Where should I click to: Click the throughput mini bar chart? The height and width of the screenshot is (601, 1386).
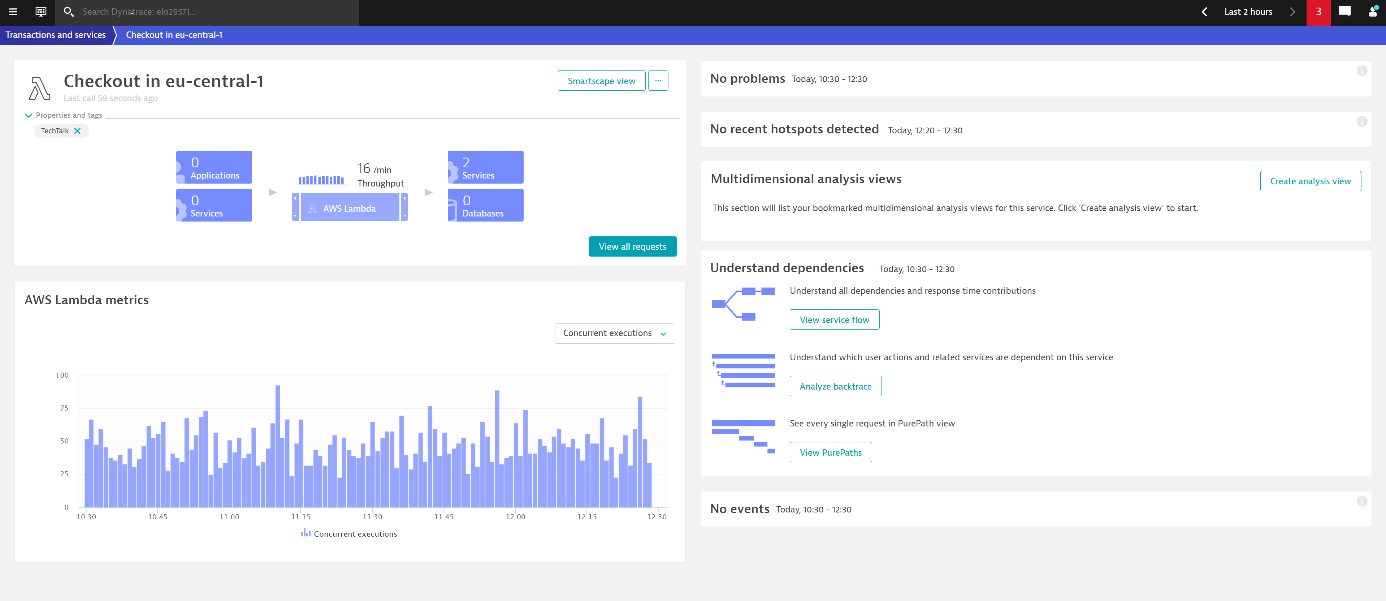[x=321, y=180]
